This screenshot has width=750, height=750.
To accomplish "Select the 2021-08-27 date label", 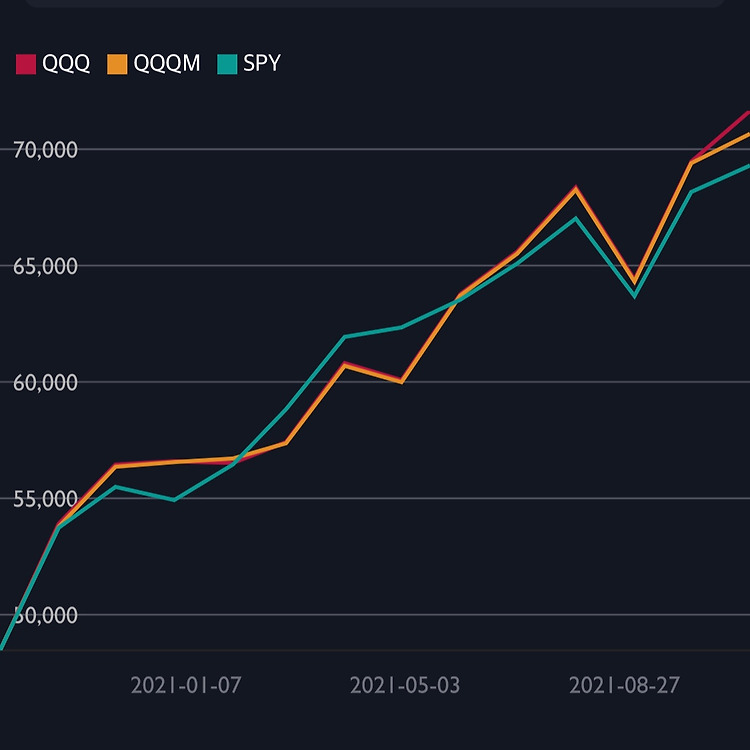I will point(624,685).
